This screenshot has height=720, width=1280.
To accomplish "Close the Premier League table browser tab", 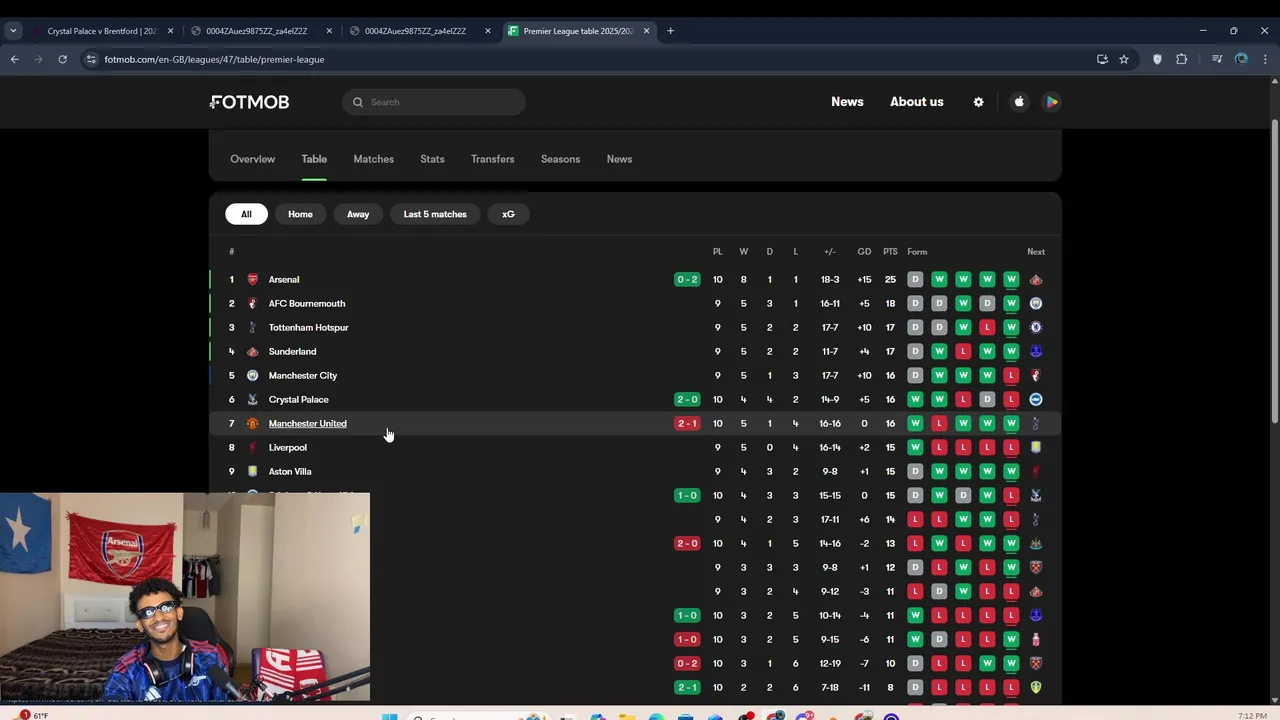I will pos(646,31).
